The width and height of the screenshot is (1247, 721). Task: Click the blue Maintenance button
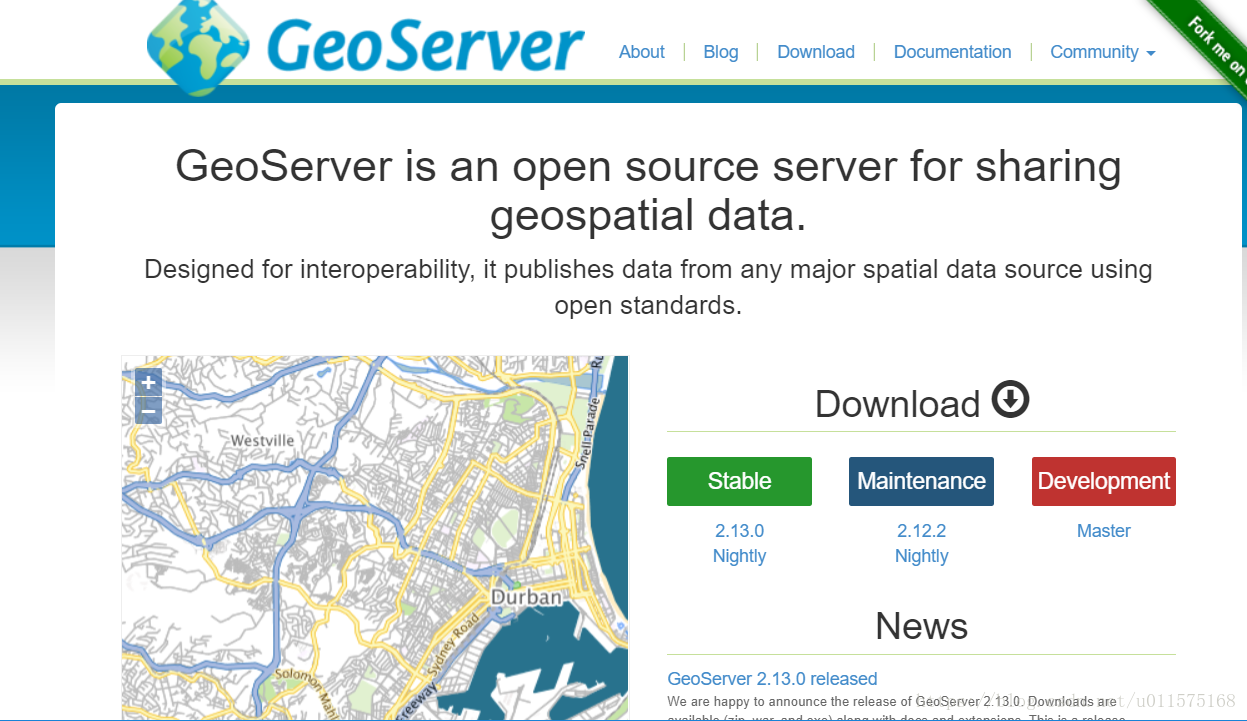coord(921,481)
